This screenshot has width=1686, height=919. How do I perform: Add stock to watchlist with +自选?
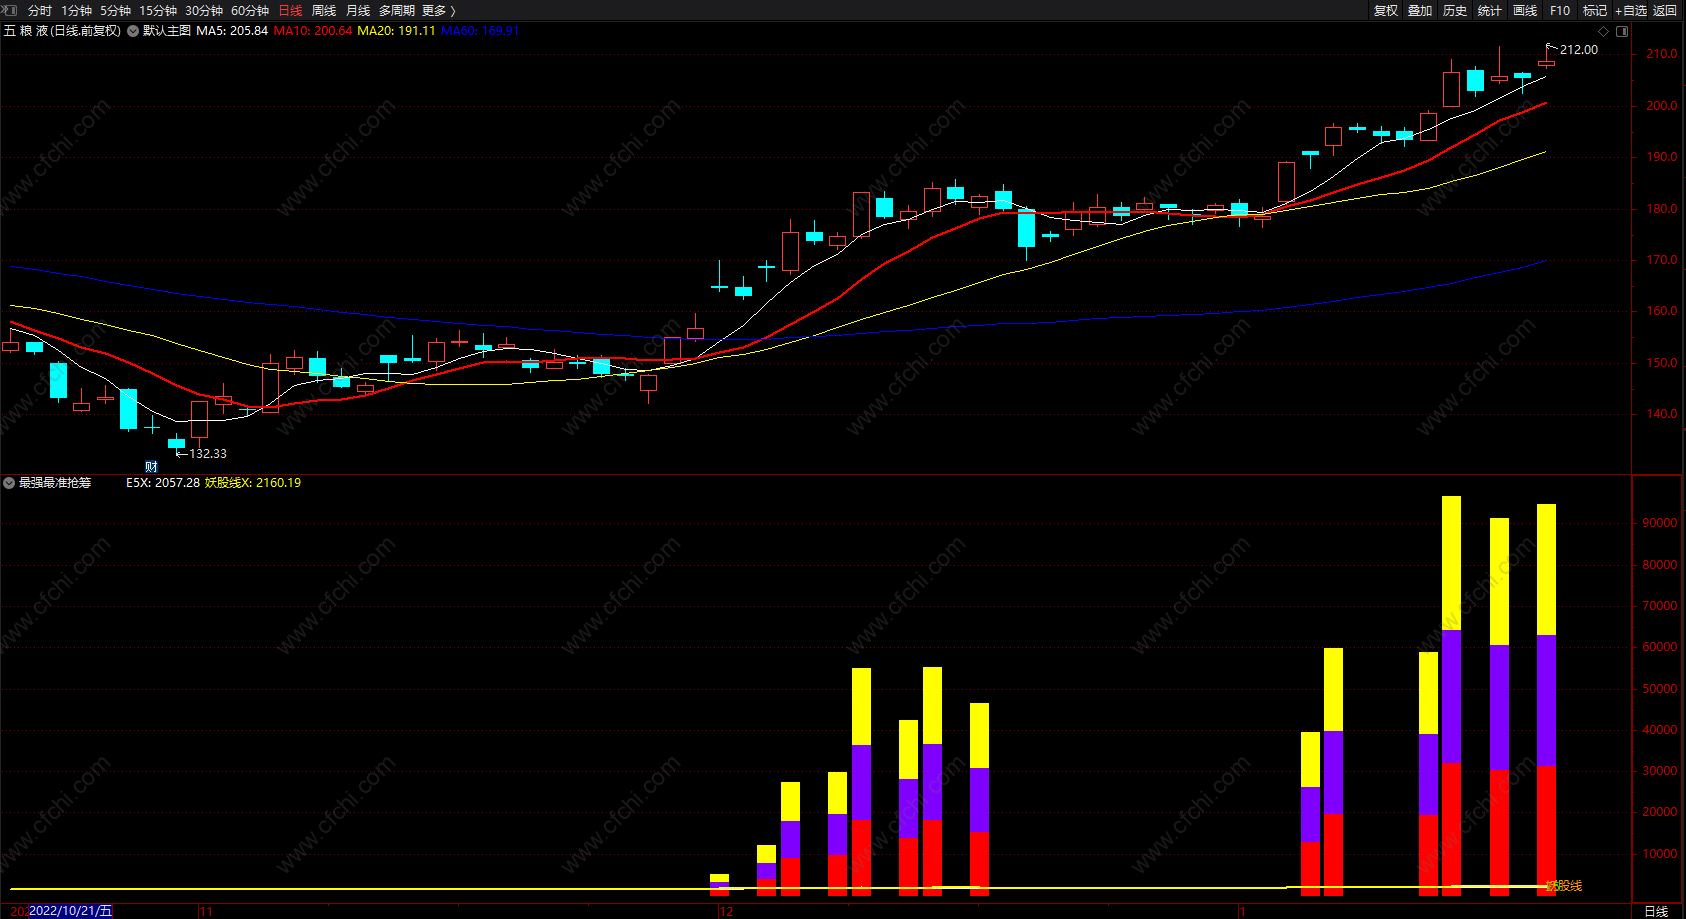[1631, 10]
